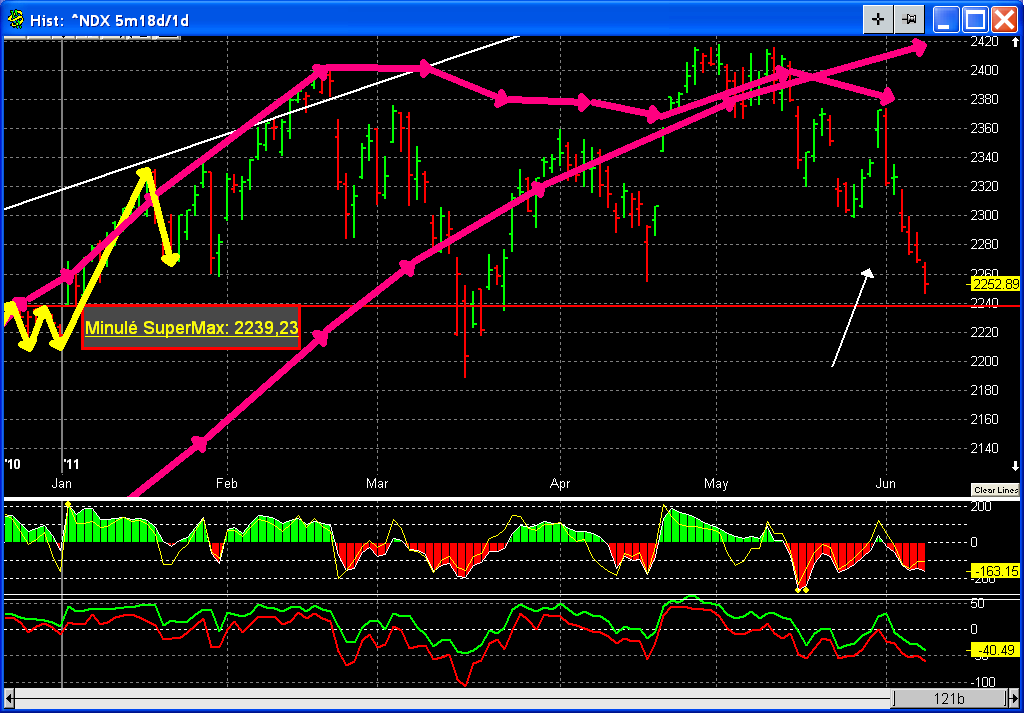Maximize the Hist ^NDX chart window
Image resolution: width=1024 pixels, height=713 pixels.
coord(975,20)
